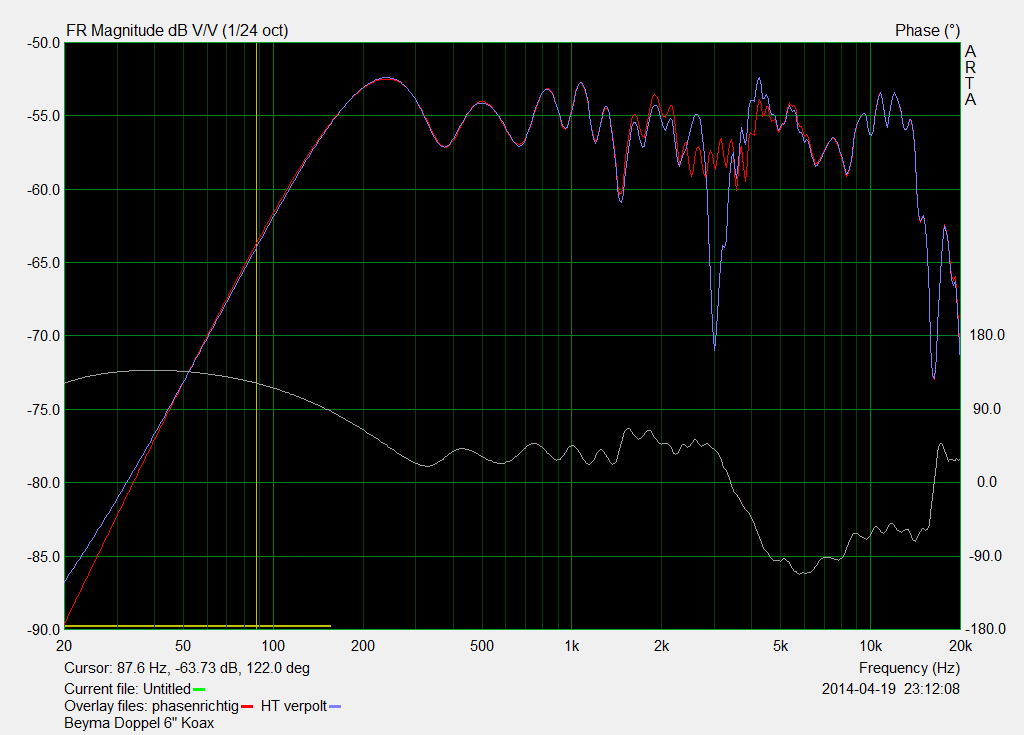This screenshot has width=1024, height=735.
Task: Select the FR Magnitude dB V/V title
Action: [176, 31]
